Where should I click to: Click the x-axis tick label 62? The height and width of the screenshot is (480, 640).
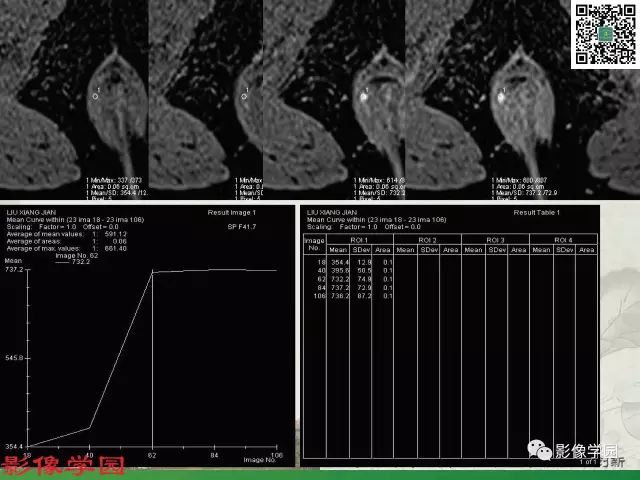[x=152, y=456]
